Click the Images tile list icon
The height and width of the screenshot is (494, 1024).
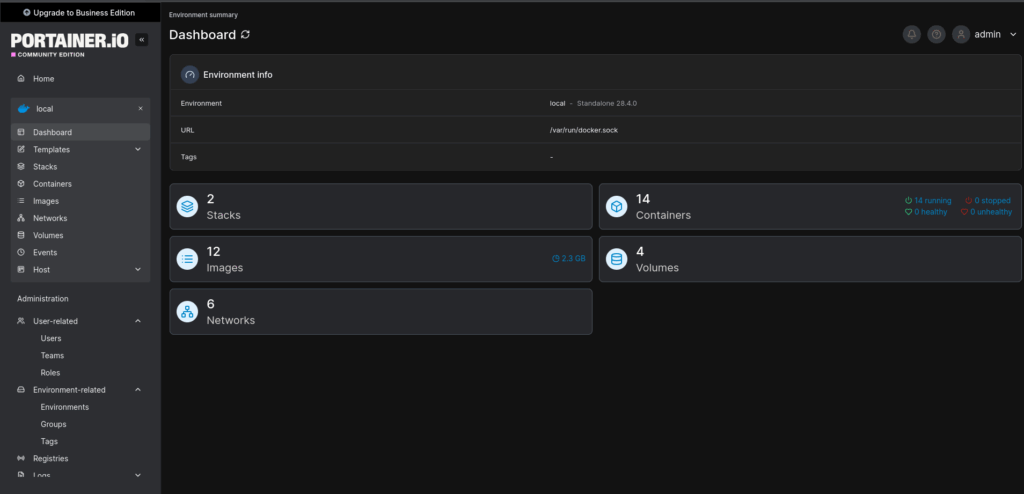[187, 259]
